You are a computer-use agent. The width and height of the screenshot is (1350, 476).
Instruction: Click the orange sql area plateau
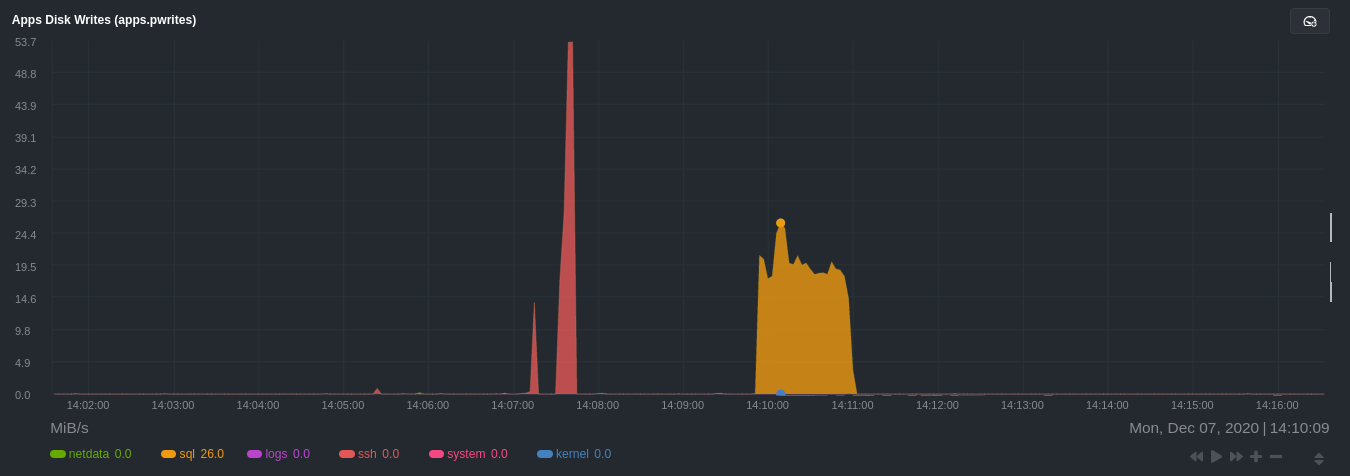(x=805, y=330)
